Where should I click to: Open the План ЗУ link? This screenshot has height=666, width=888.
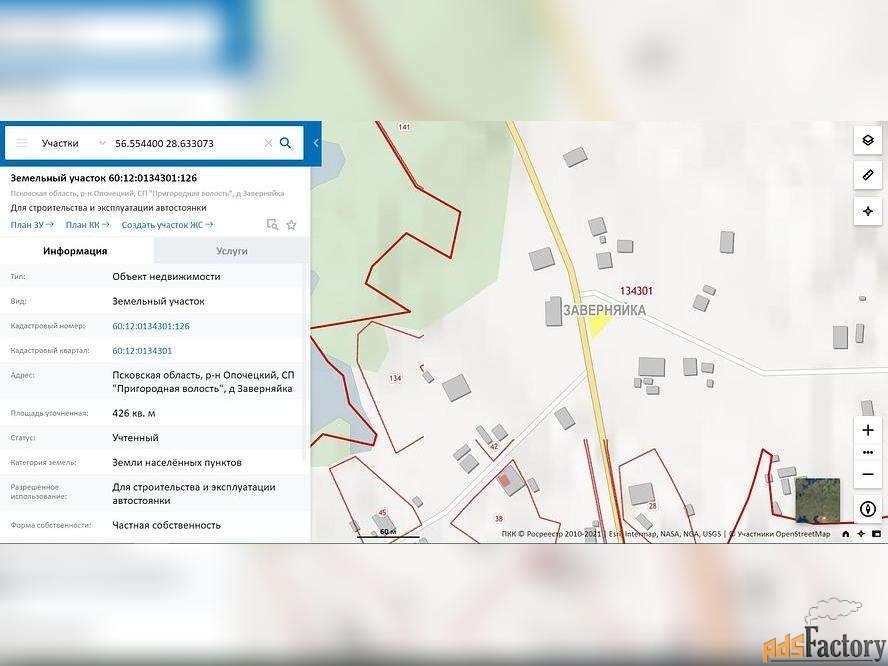coord(32,225)
